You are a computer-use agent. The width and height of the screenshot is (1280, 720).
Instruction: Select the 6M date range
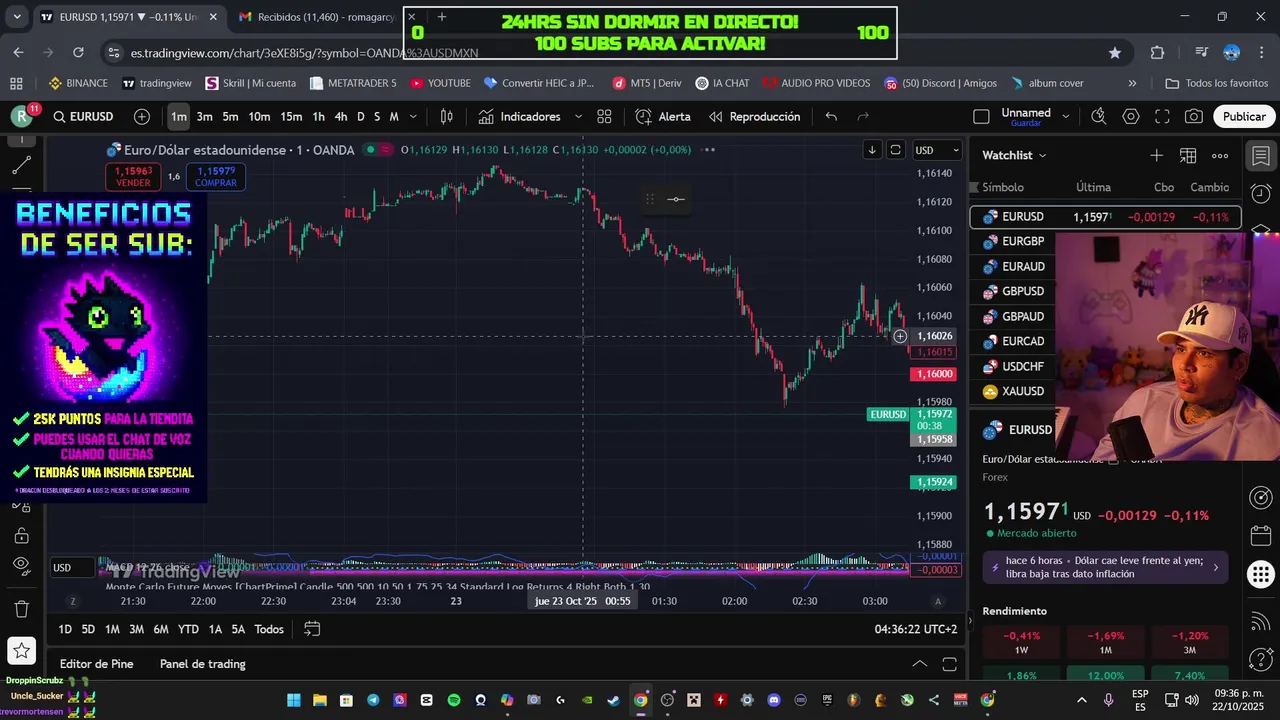161,629
